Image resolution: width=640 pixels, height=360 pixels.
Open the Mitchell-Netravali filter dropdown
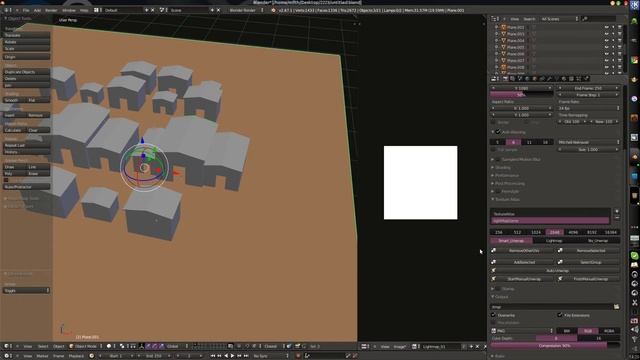click(x=588, y=142)
